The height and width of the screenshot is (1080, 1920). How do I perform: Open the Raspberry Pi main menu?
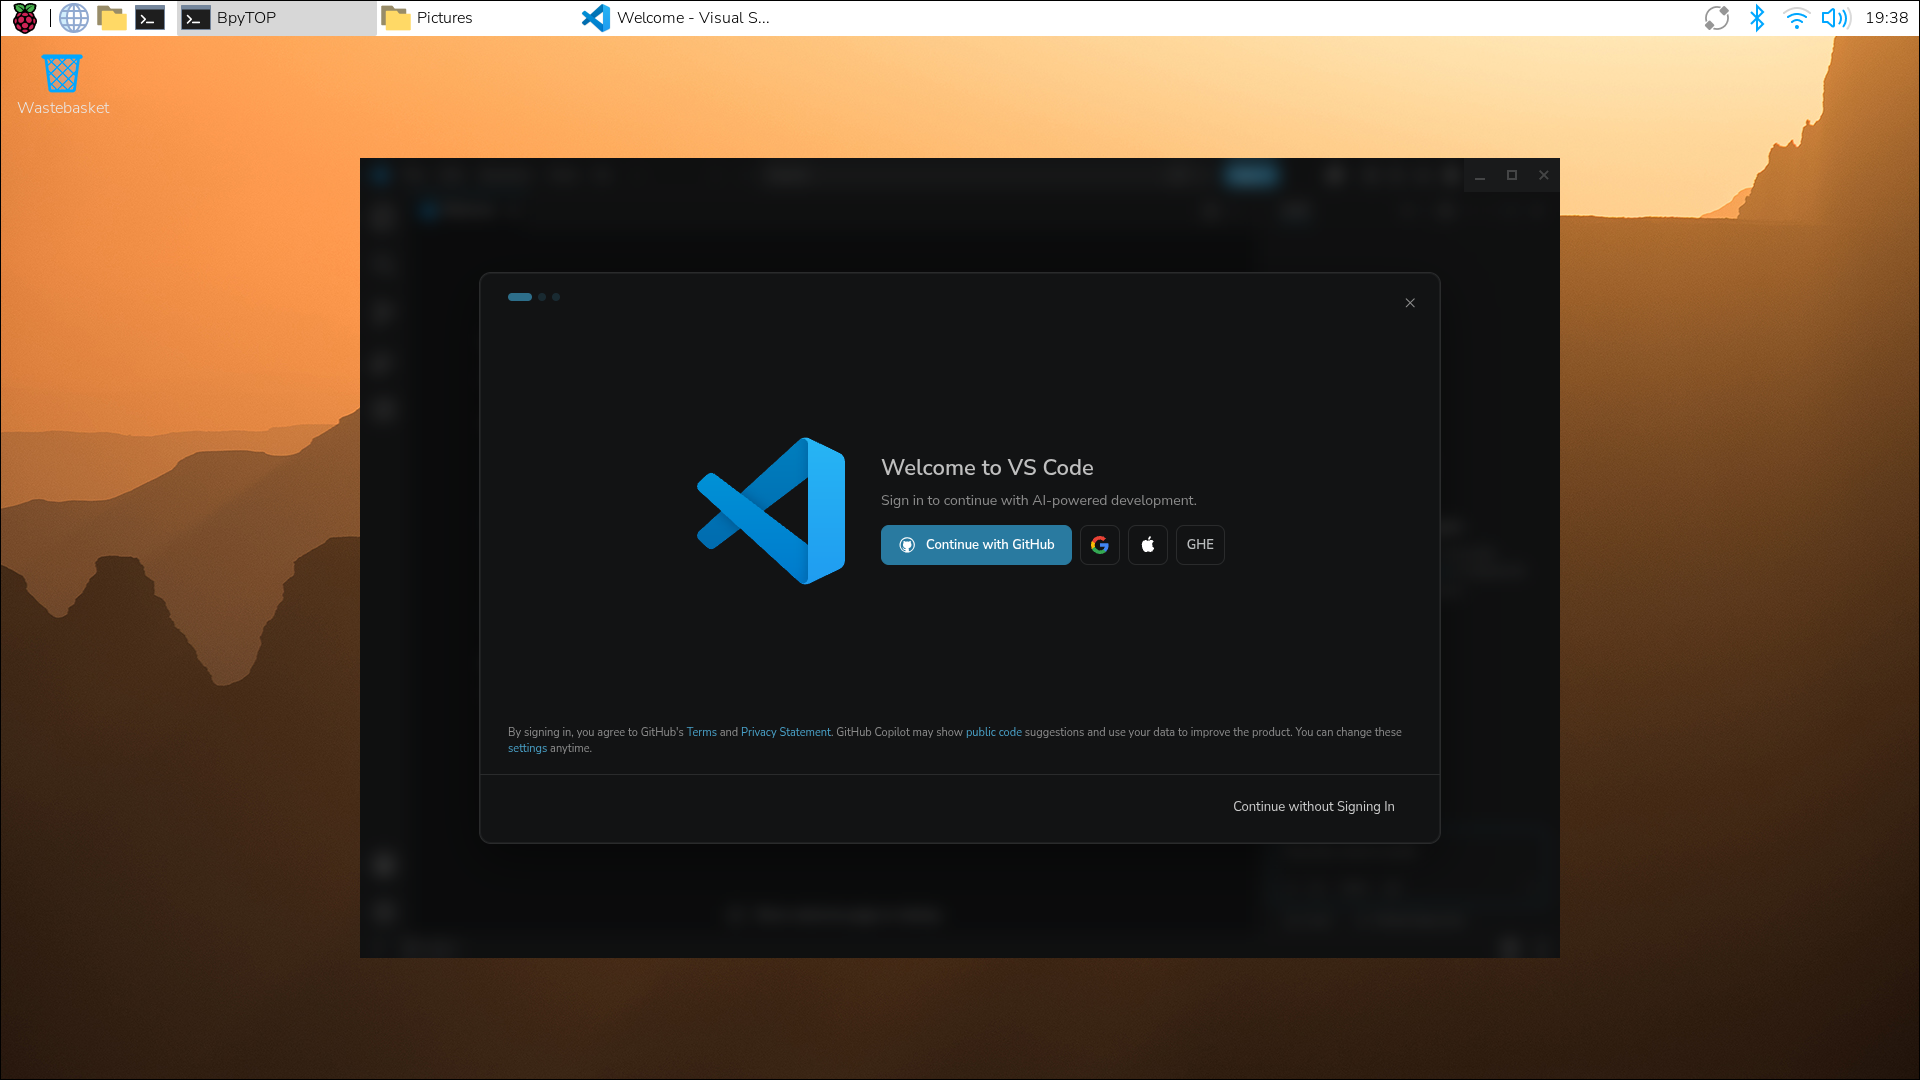pos(25,18)
